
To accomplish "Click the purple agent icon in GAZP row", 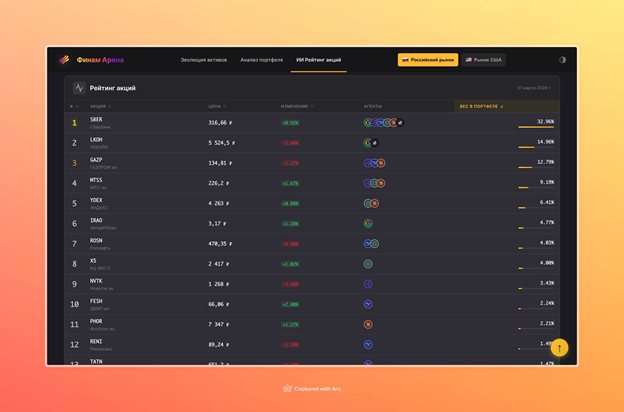I will tap(368, 163).
